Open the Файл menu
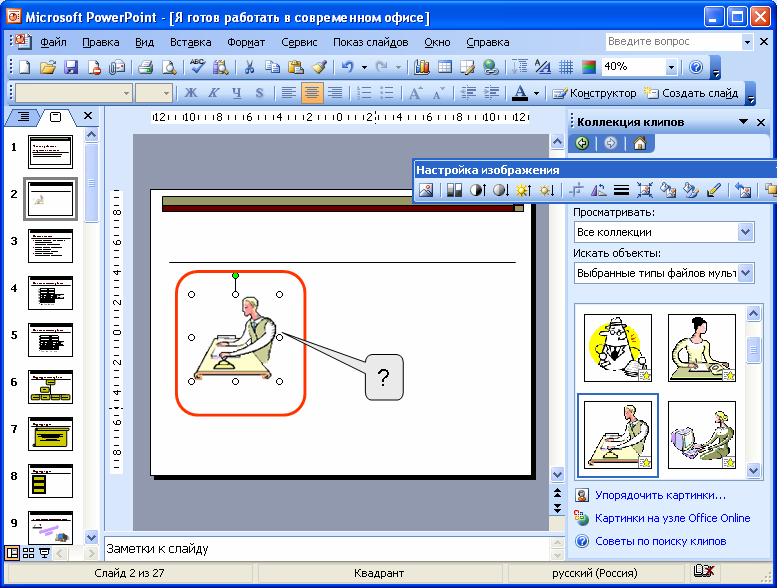This screenshot has width=777, height=588. pos(53,42)
